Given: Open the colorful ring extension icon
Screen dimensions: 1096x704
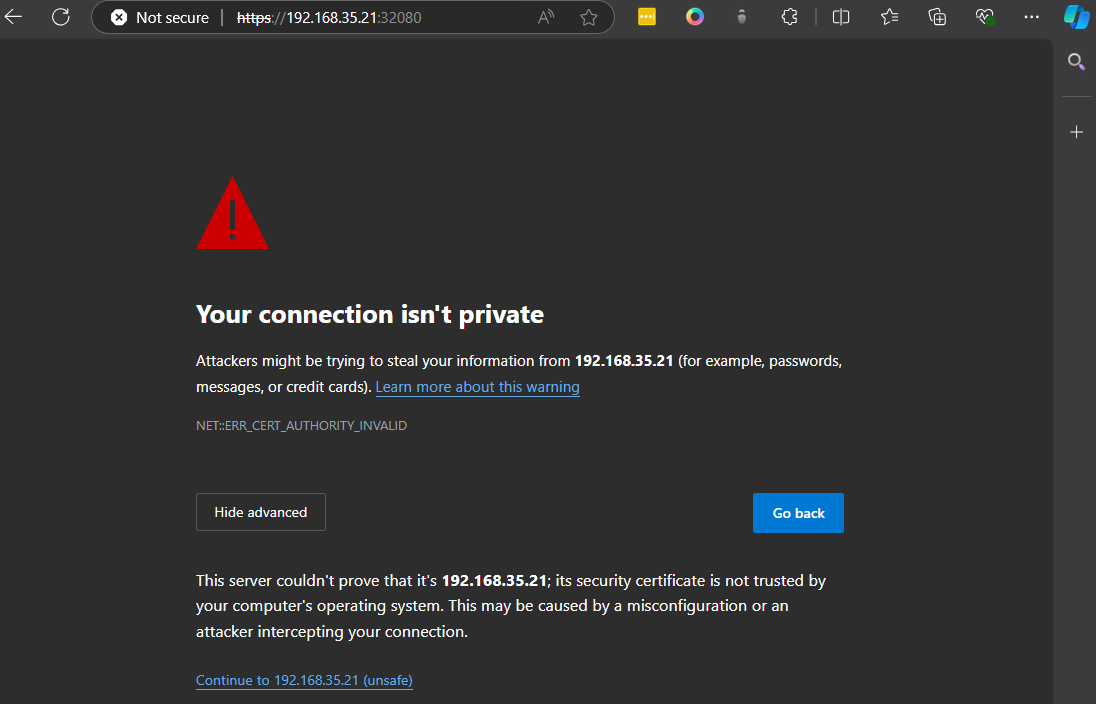Looking at the screenshot, I should click(x=695, y=17).
